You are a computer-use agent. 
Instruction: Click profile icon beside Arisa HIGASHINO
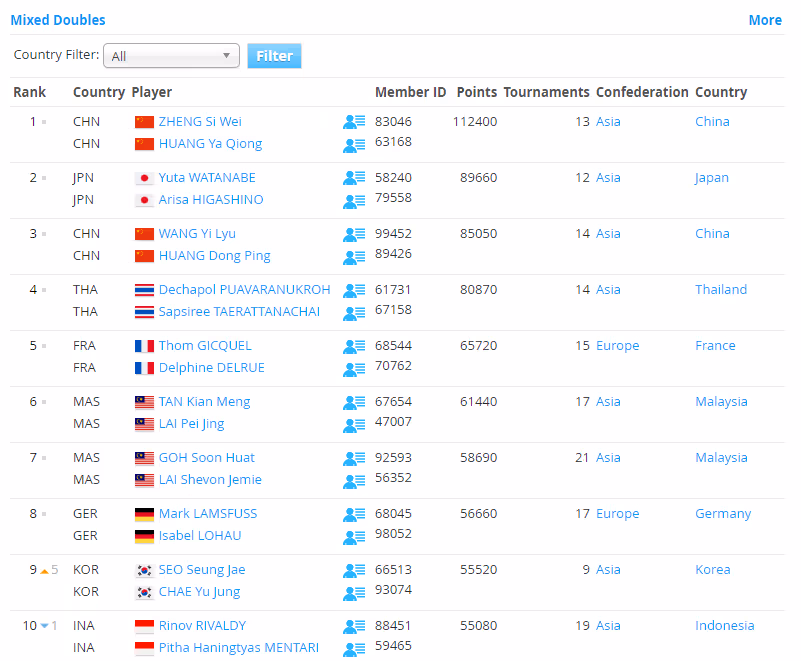coord(354,200)
